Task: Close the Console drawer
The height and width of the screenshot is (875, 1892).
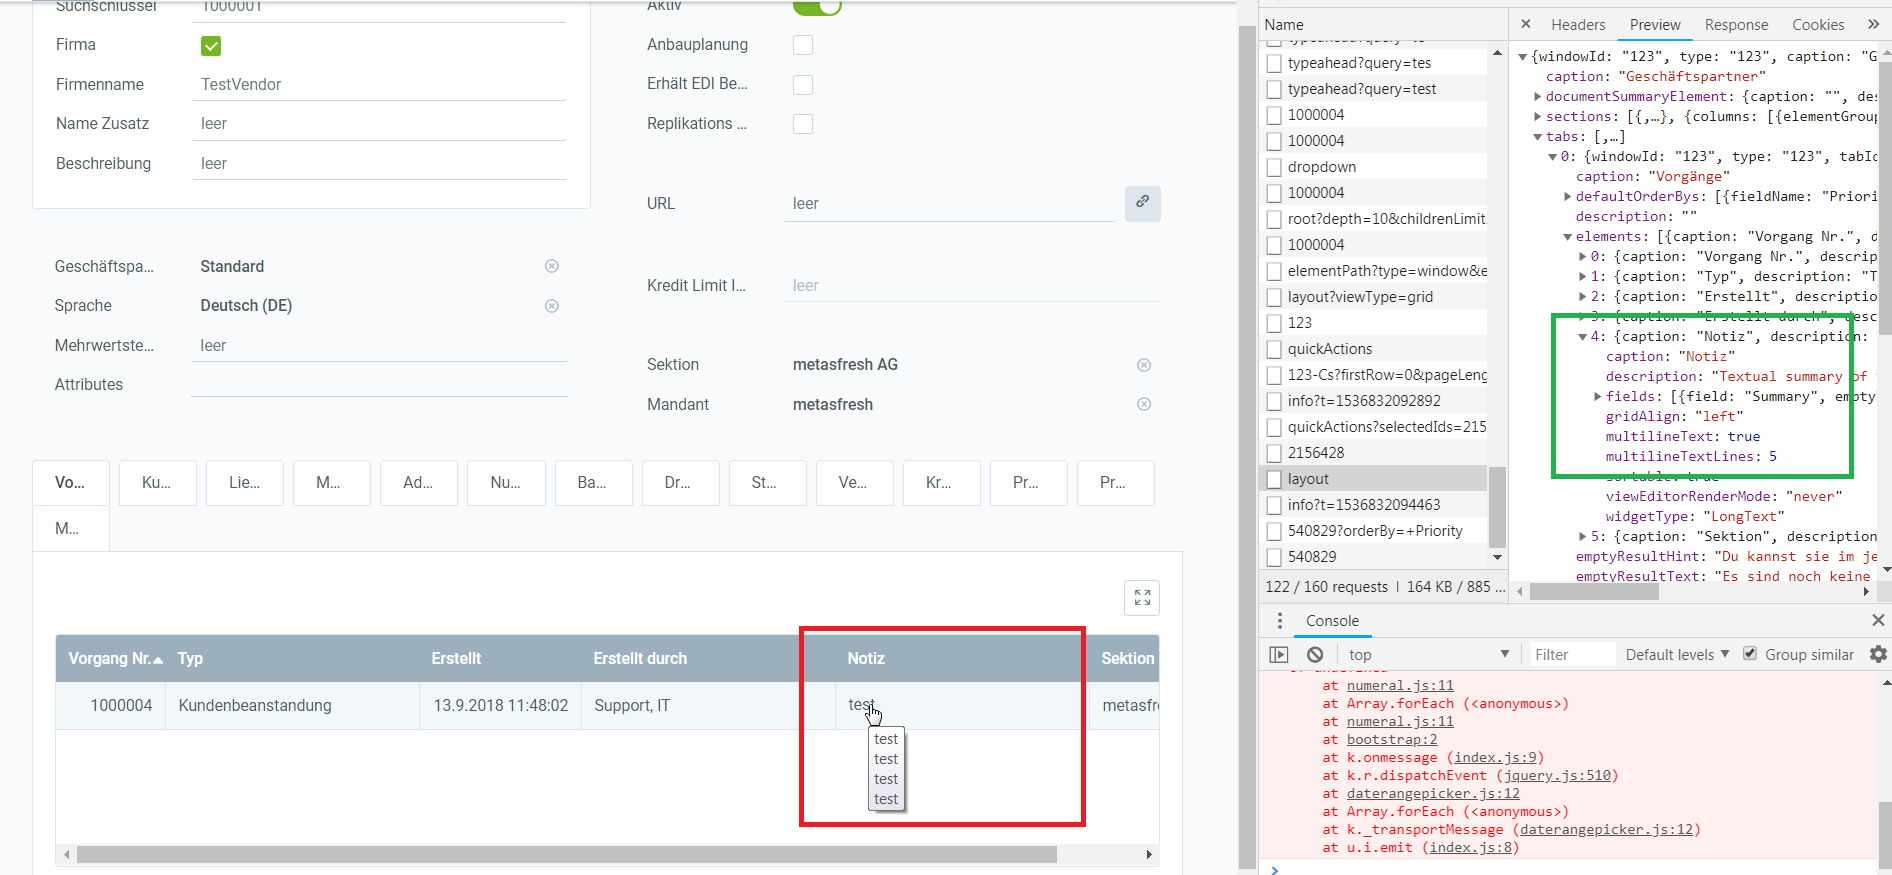Action: point(1877,621)
